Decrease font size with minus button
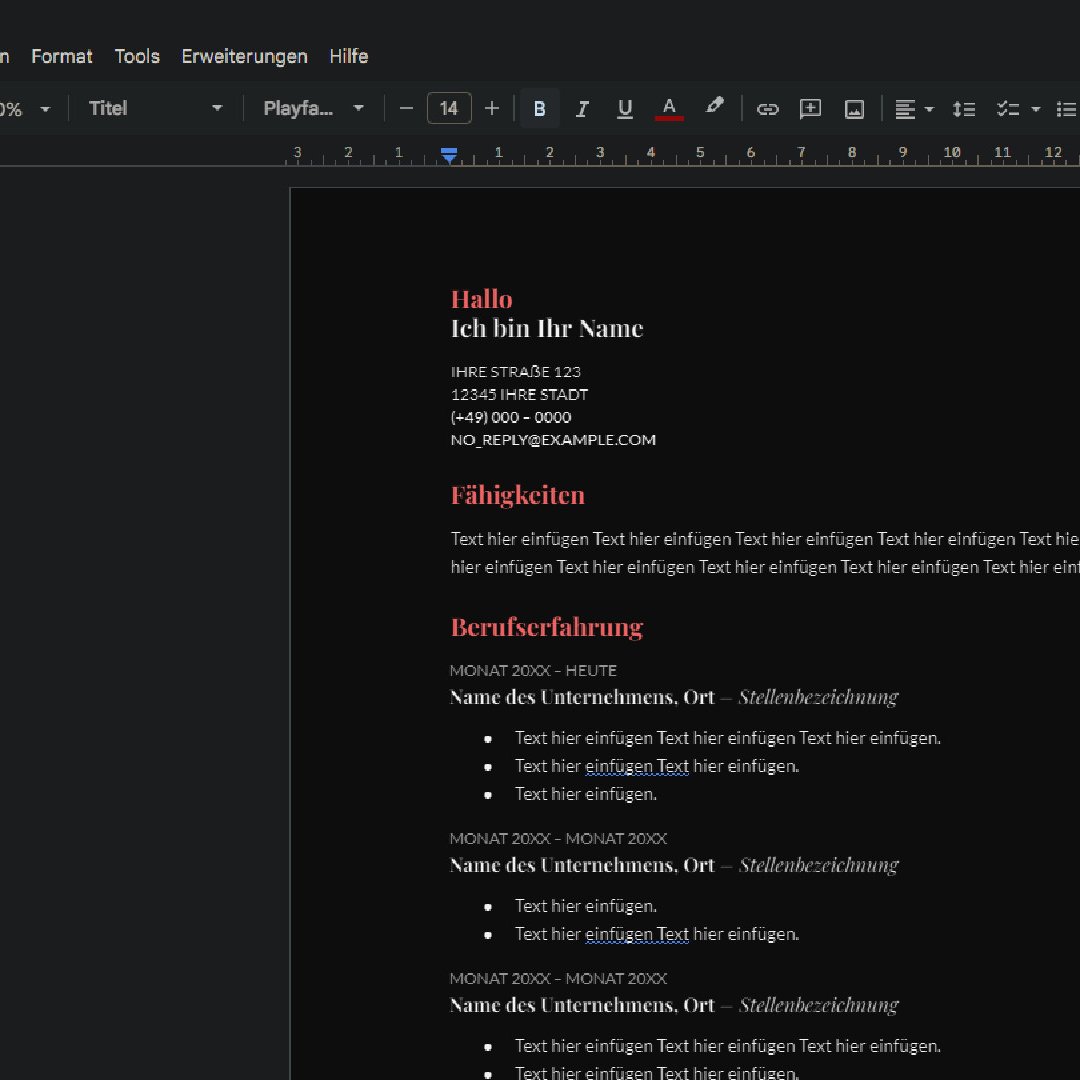The height and width of the screenshot is (1080, 1080). 406,109
